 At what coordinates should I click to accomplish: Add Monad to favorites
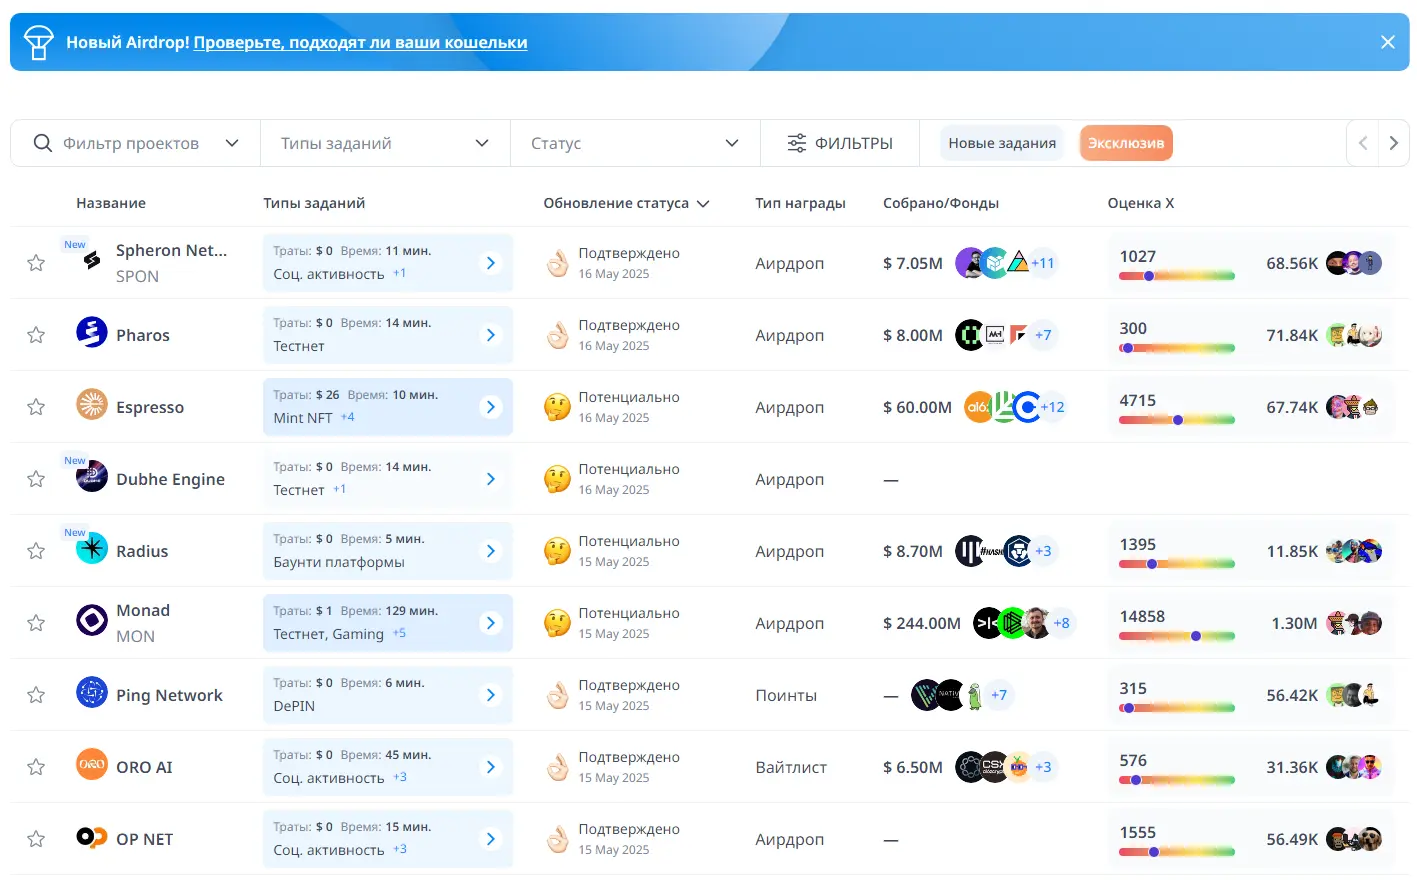point(36,623)
